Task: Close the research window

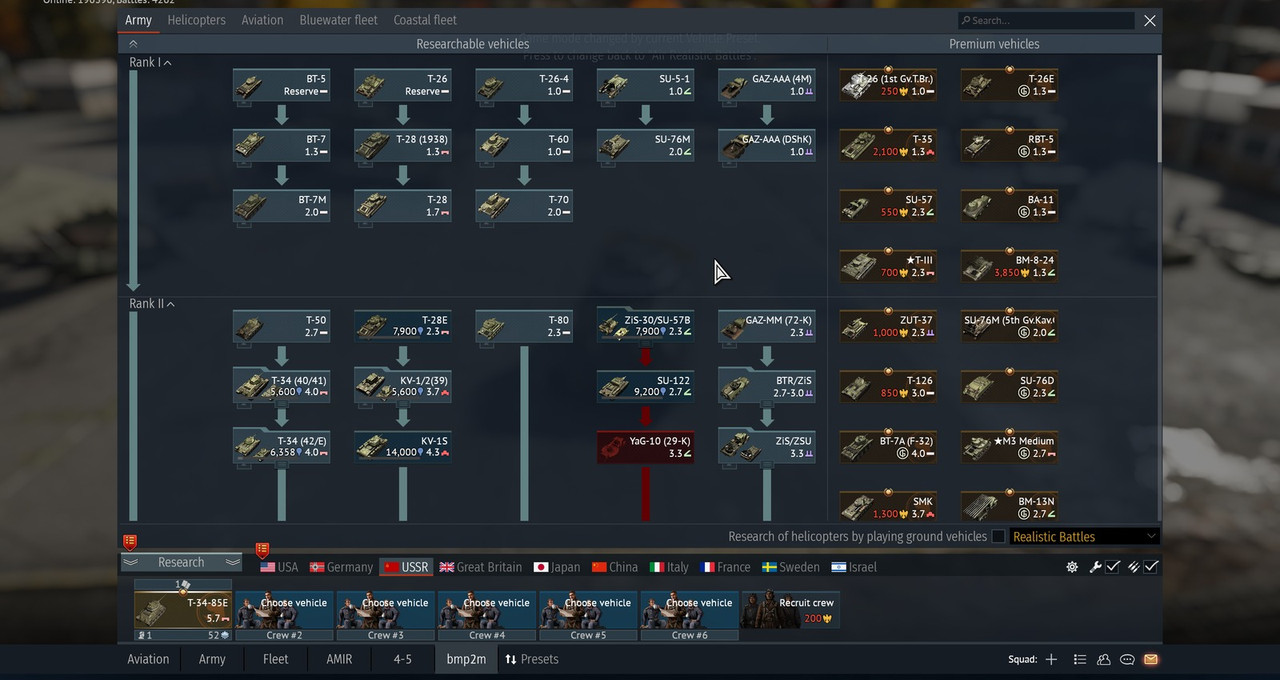Action: pos(1150,20)
